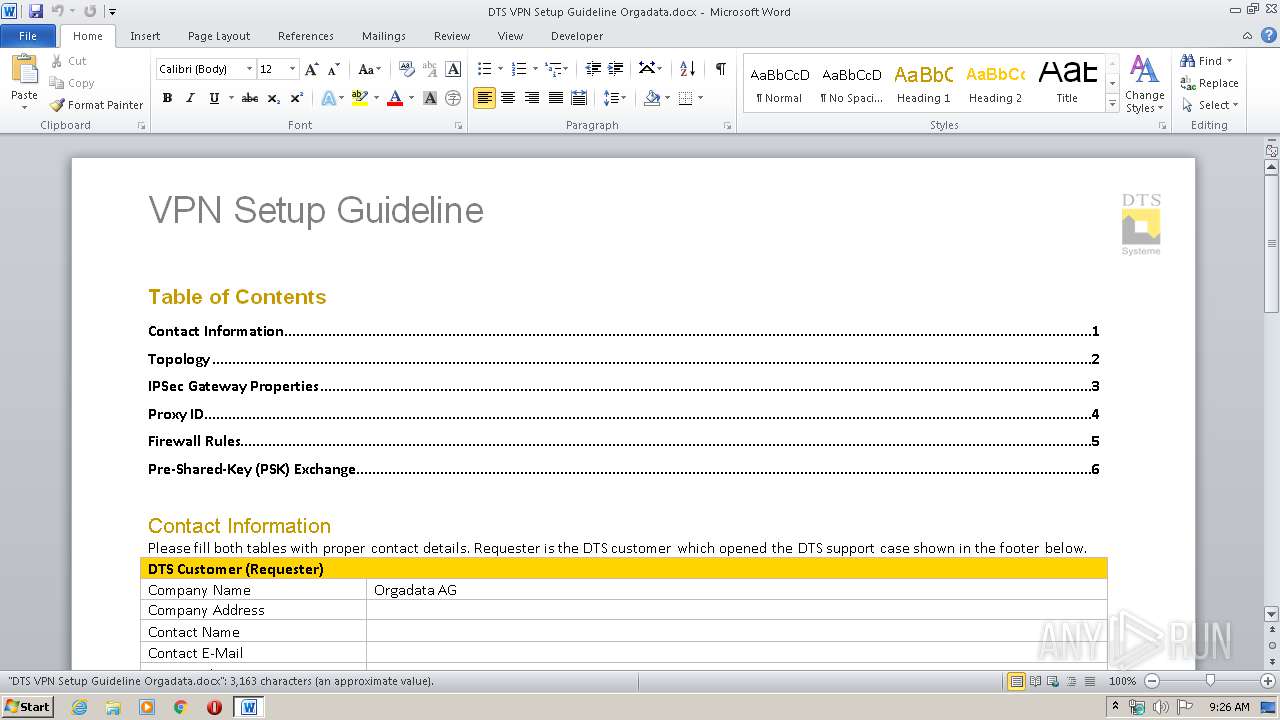Go to Topology in table of contents
Viewport: 1280px width, 720px height.
pos(624,359)
